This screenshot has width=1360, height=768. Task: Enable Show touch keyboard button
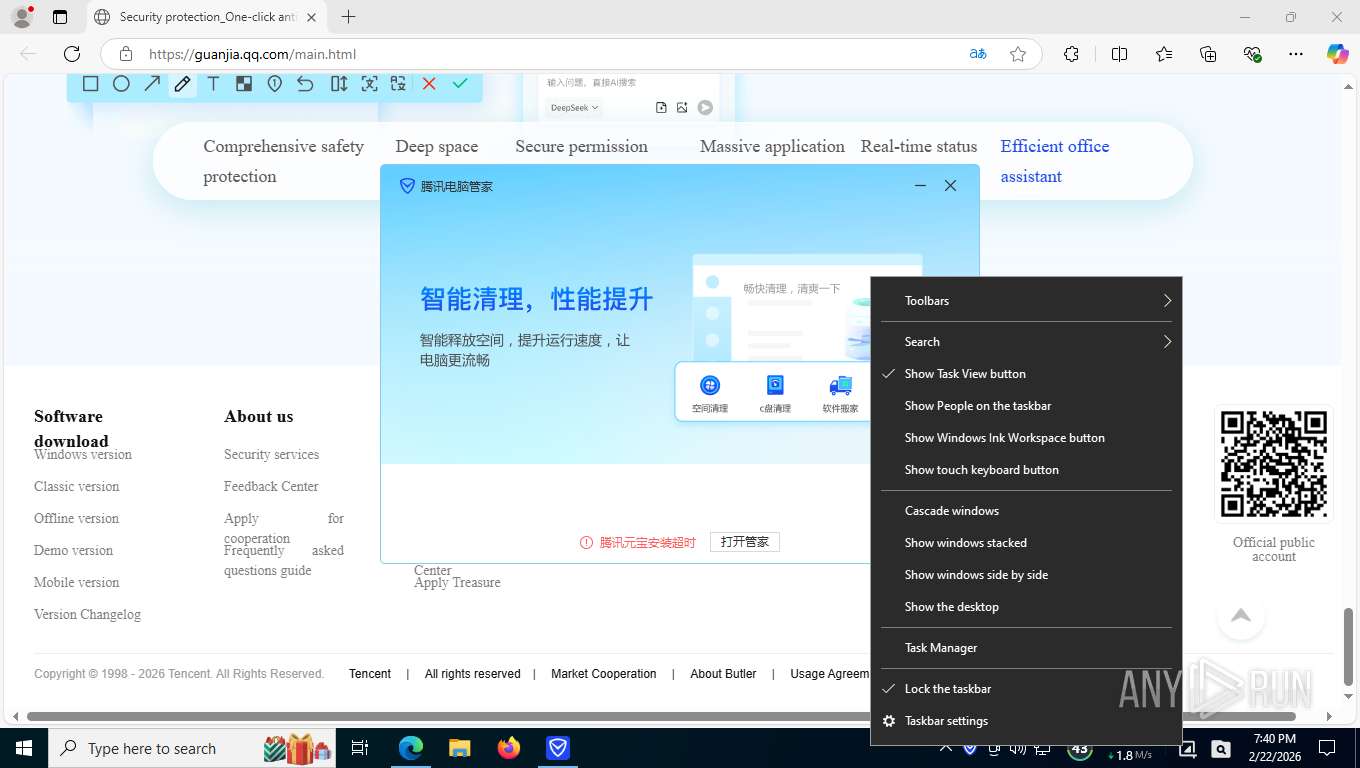tap(1026, 470)
